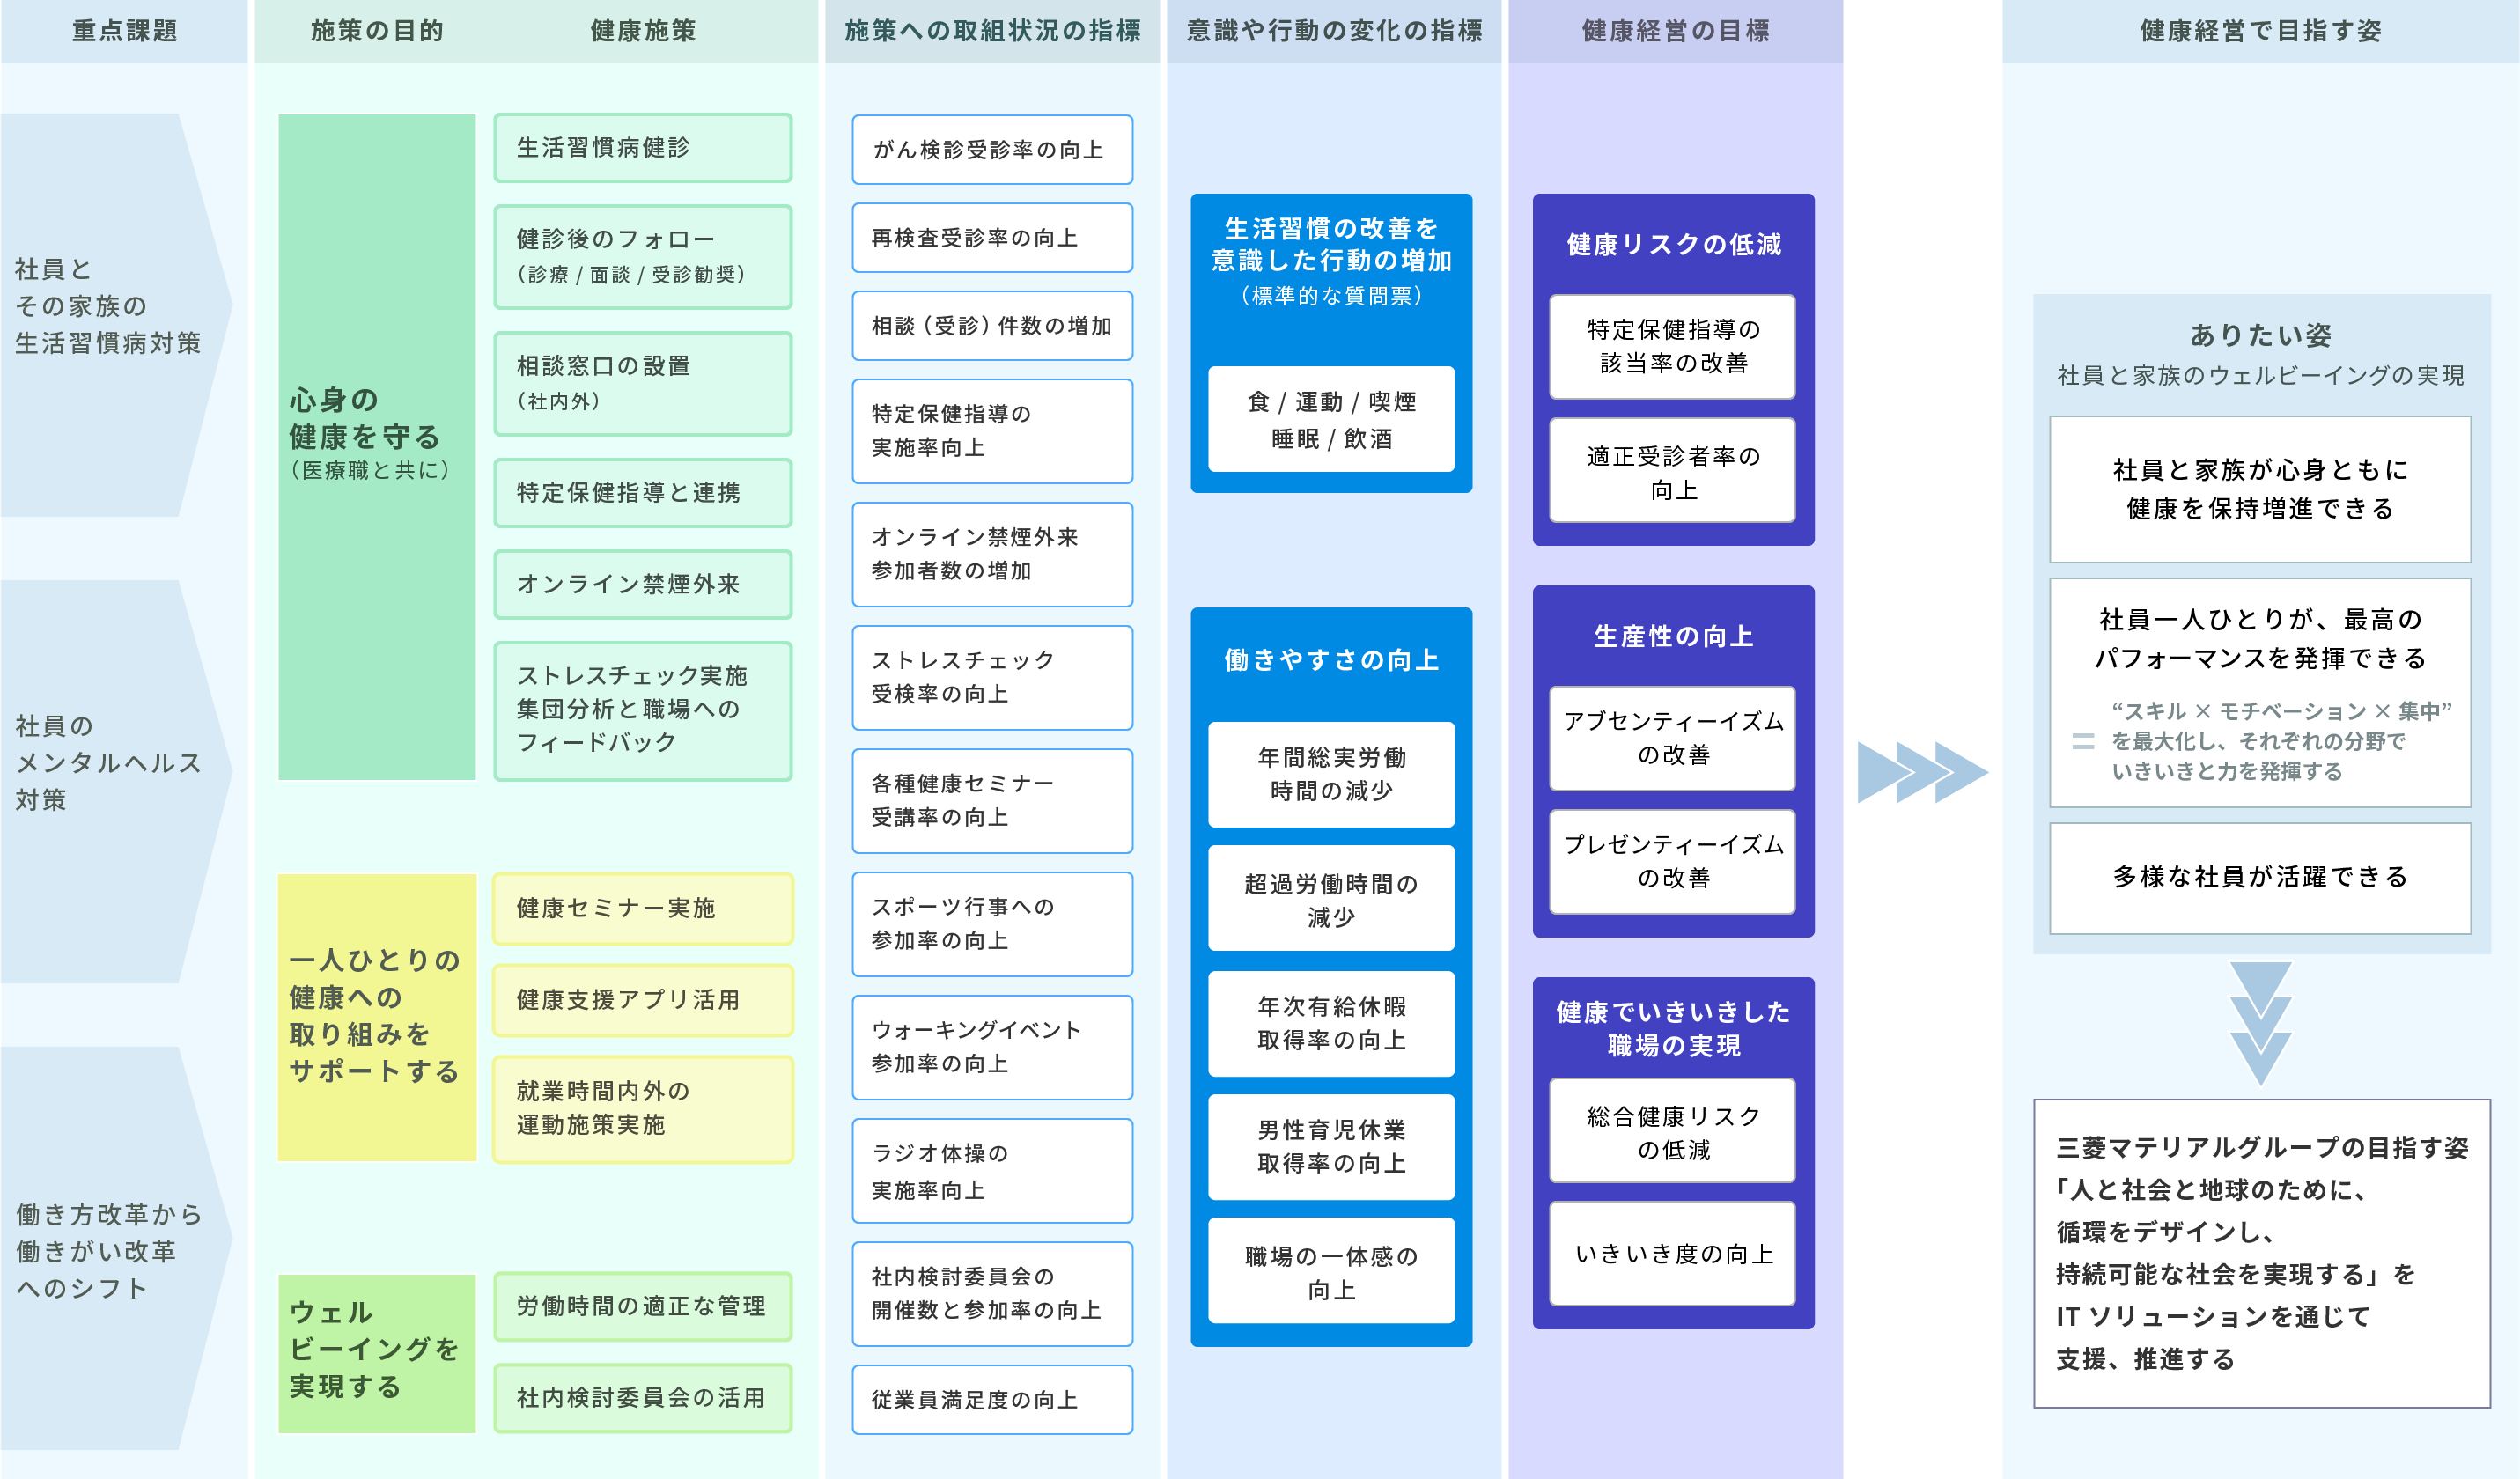Screen dimensions: 2520x1479
Task: Click the 食/運動/喫煙 睡眠/飲酒 box
Action: coord(1331,419)
